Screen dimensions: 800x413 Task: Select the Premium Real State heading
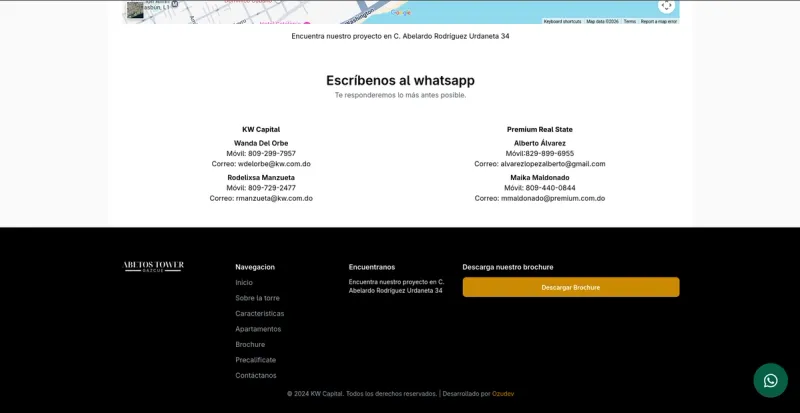(540, 129)
